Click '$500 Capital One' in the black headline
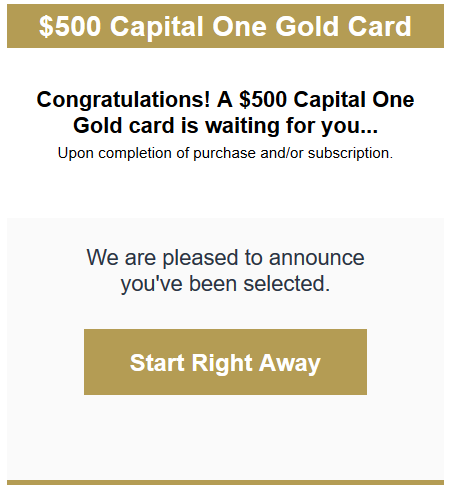450x487 pixels. 327,100
